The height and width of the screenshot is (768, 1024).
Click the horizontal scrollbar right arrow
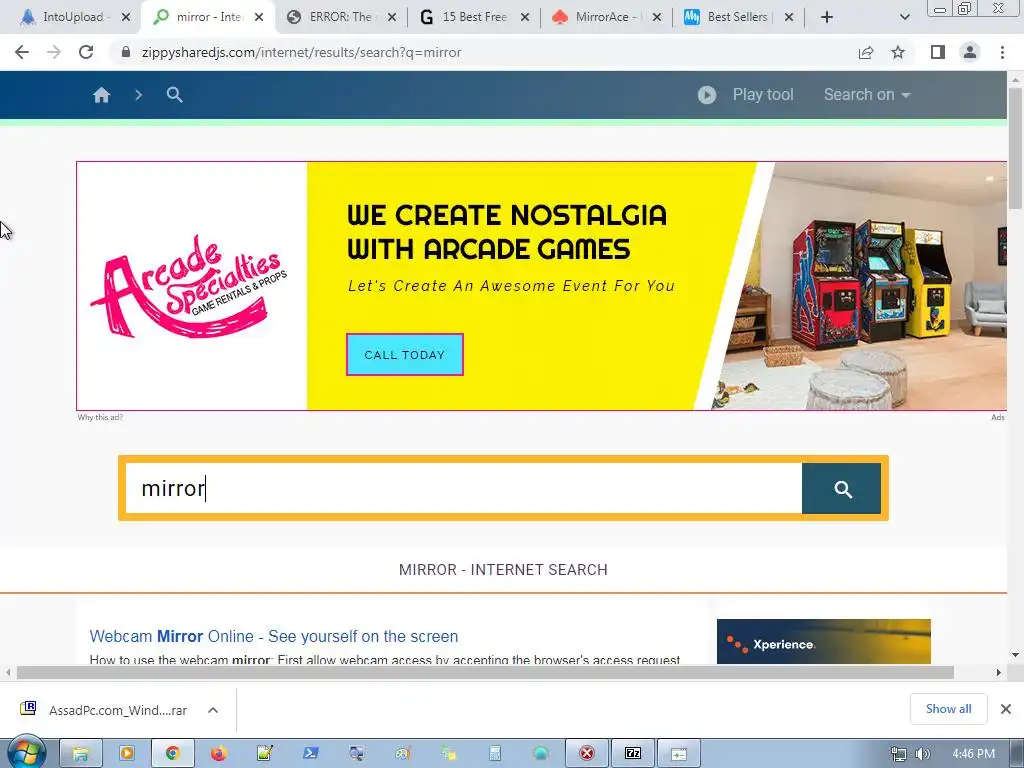[999, 672]
